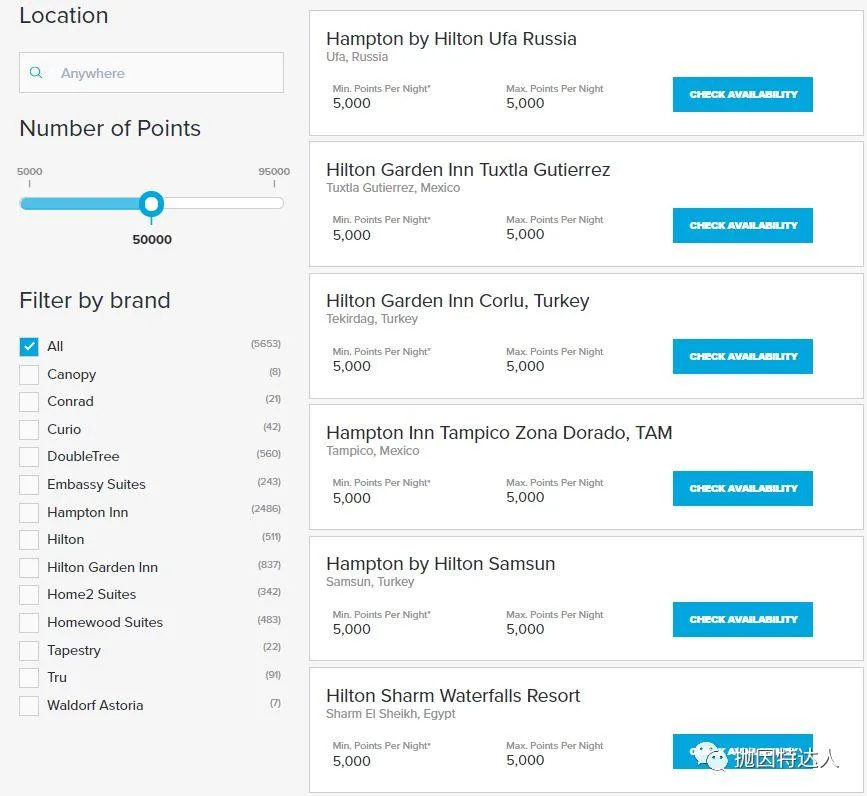
Task: Check availability for Hampton Inn Tampico Zona Dorado
Action: click(x=743, y=488)
